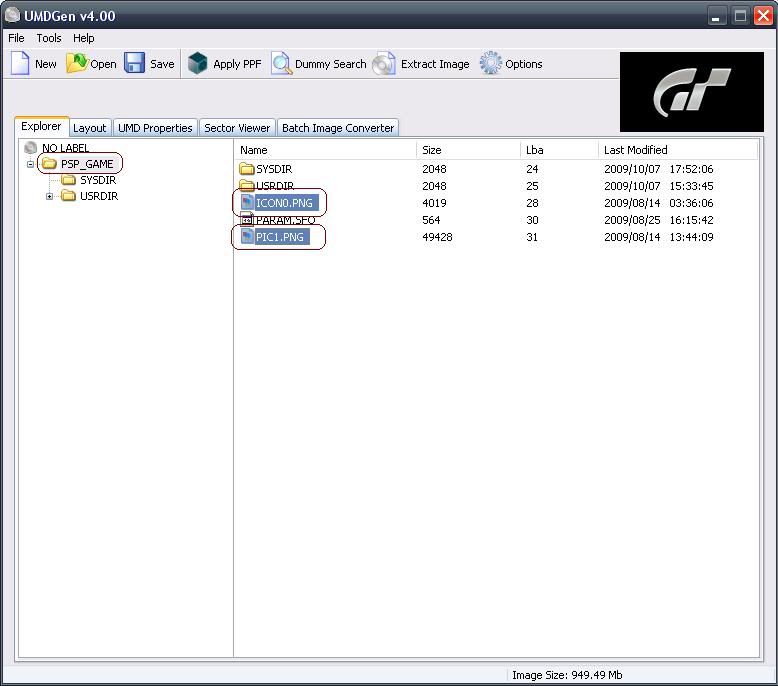Click the Save floppy disk icon
The image size is (778, 686).
pos(134,63)
